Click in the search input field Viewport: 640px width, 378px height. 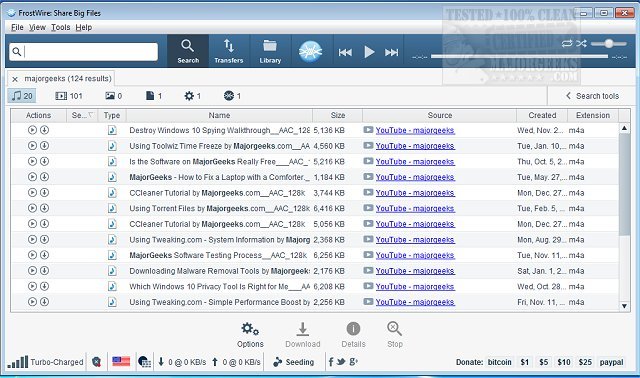click(x=84, y=52)
